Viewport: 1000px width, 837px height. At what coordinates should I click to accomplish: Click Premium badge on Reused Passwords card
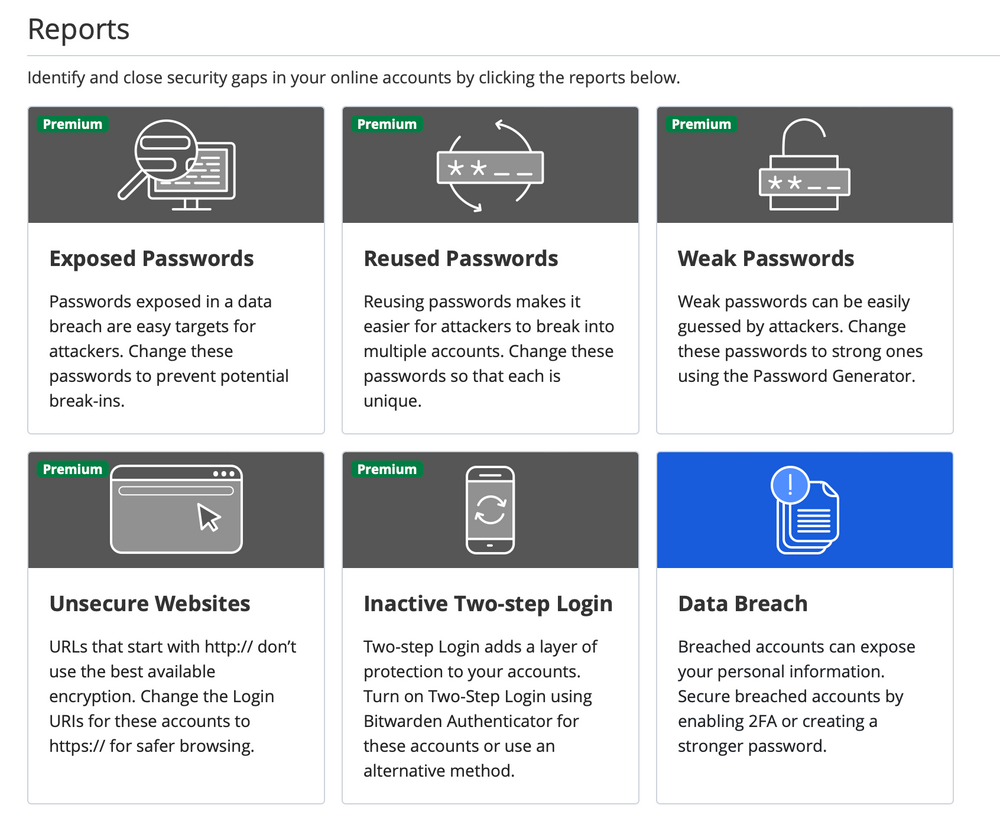click(x=387, y=124)
